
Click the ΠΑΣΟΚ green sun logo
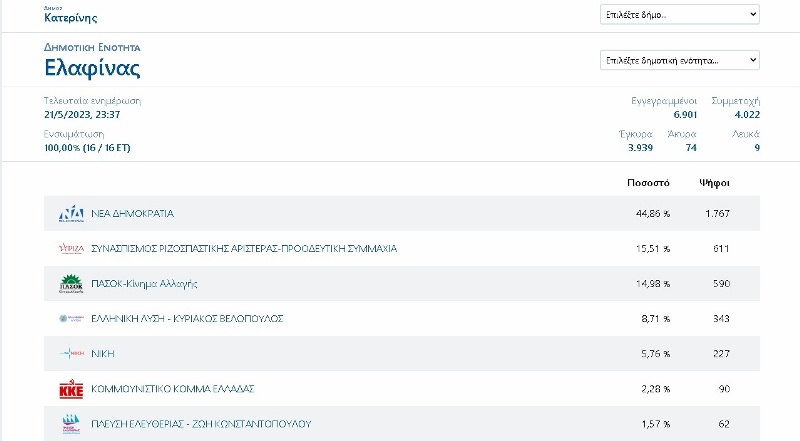(x=71, y=284)
